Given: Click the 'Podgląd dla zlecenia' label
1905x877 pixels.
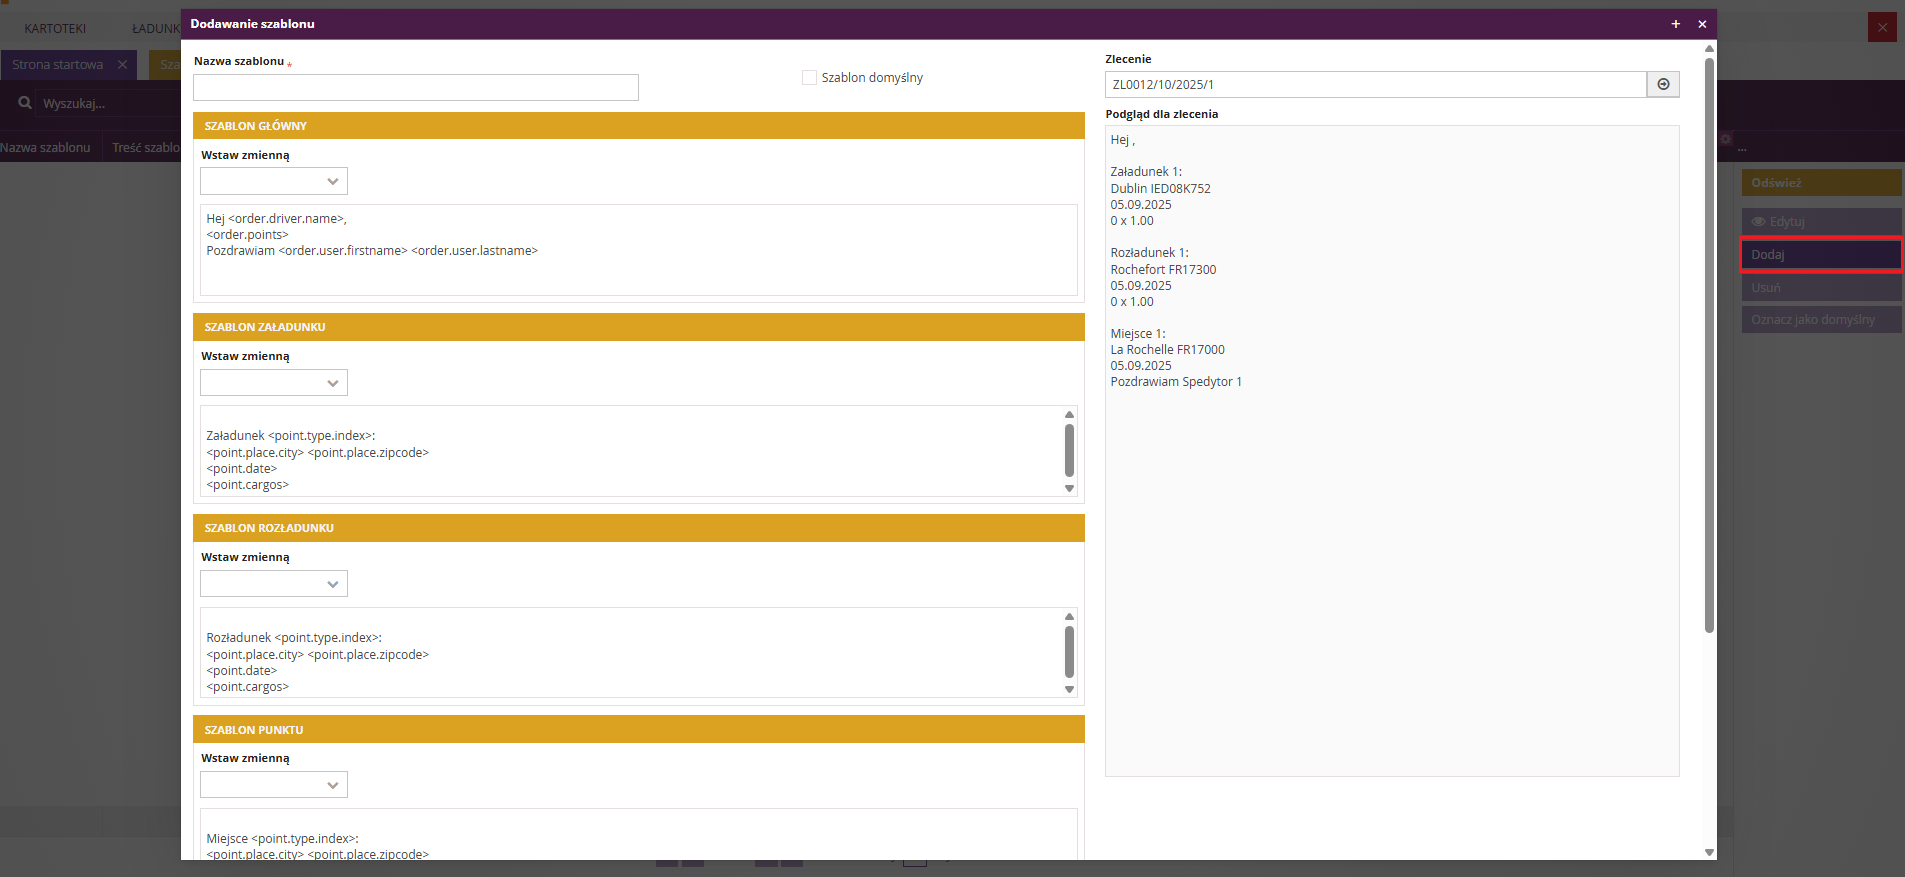Looking at the screenshot, I should [x=1161, y=114].
